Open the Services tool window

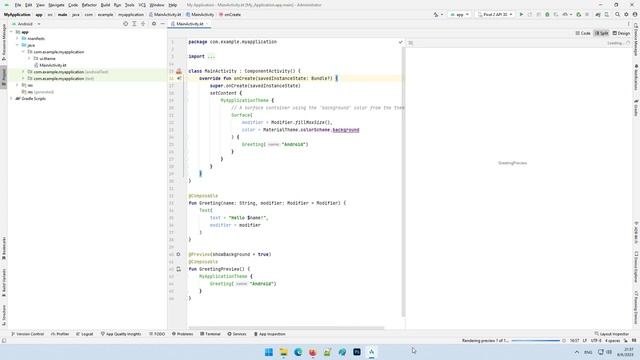[237, 334]
